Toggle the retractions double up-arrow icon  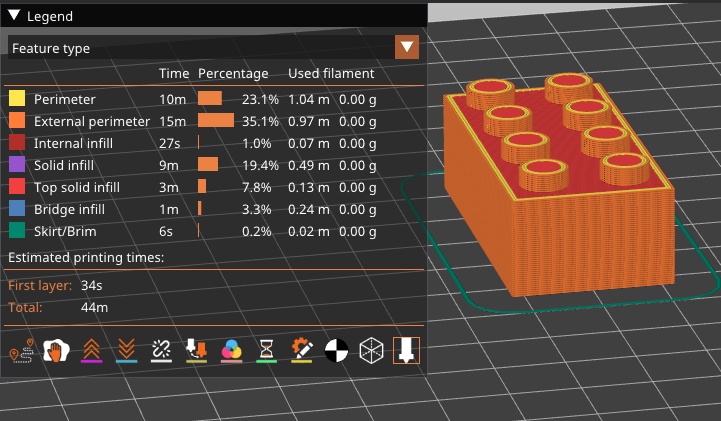pyautogui.click(x=91, y=351)
